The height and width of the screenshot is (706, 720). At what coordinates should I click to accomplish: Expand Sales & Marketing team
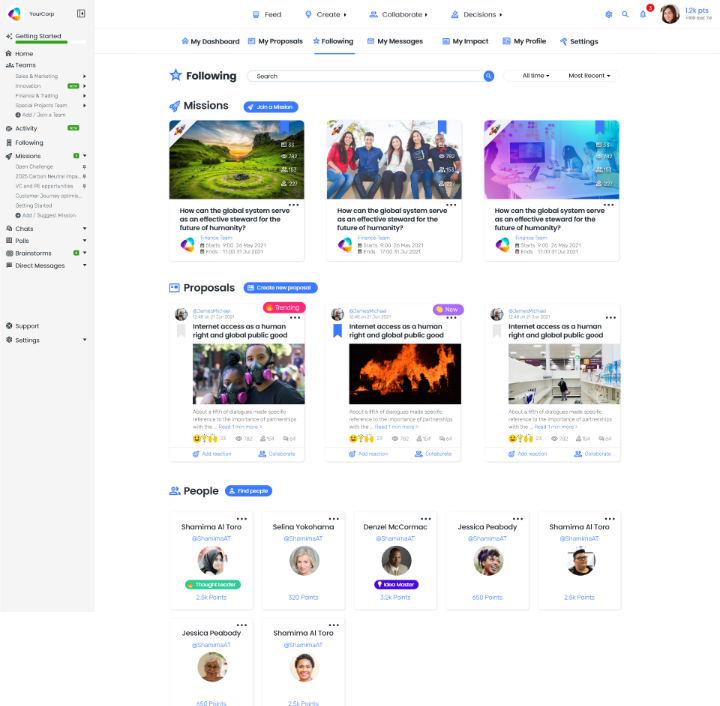(84, 76)
